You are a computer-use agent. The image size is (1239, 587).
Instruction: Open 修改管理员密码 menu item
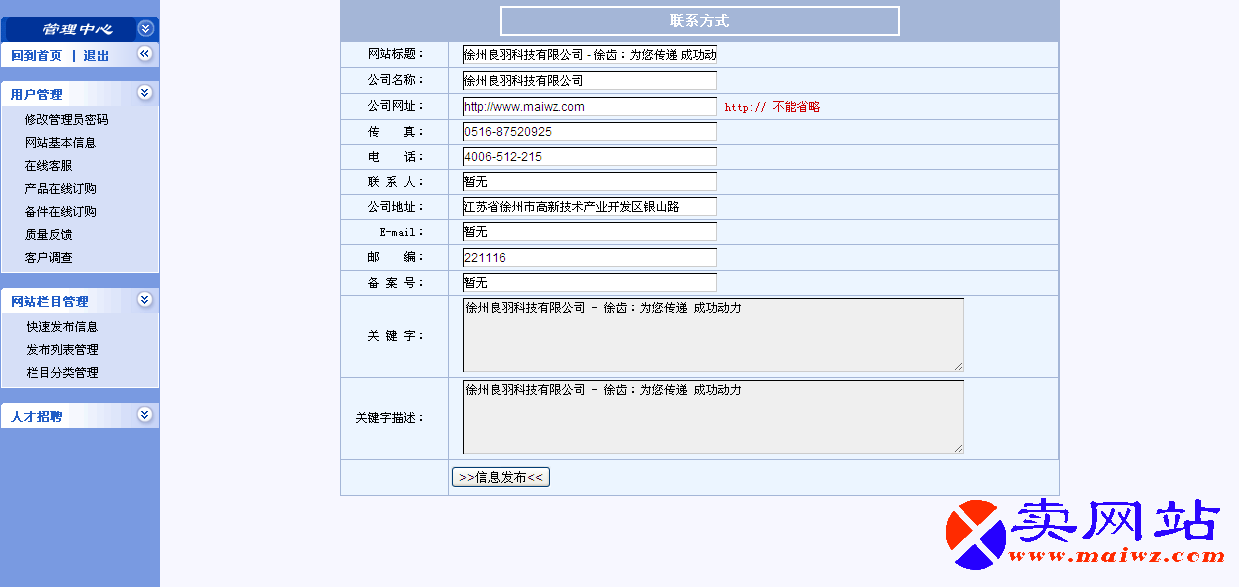pos(66,120)
